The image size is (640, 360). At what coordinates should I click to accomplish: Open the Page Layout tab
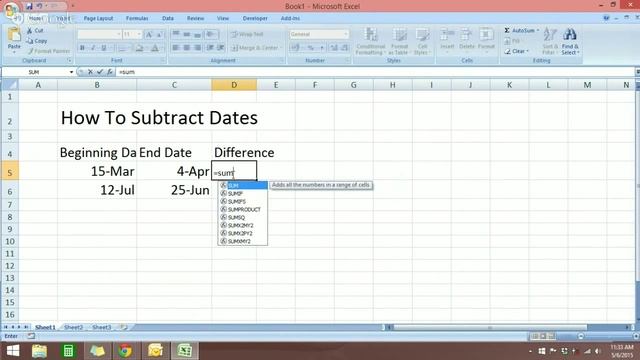[98, 18]
